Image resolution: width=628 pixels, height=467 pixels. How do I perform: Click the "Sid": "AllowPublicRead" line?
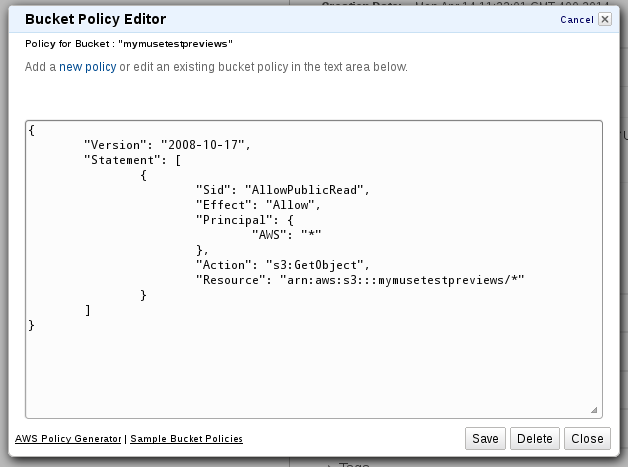tap(283, 190)
